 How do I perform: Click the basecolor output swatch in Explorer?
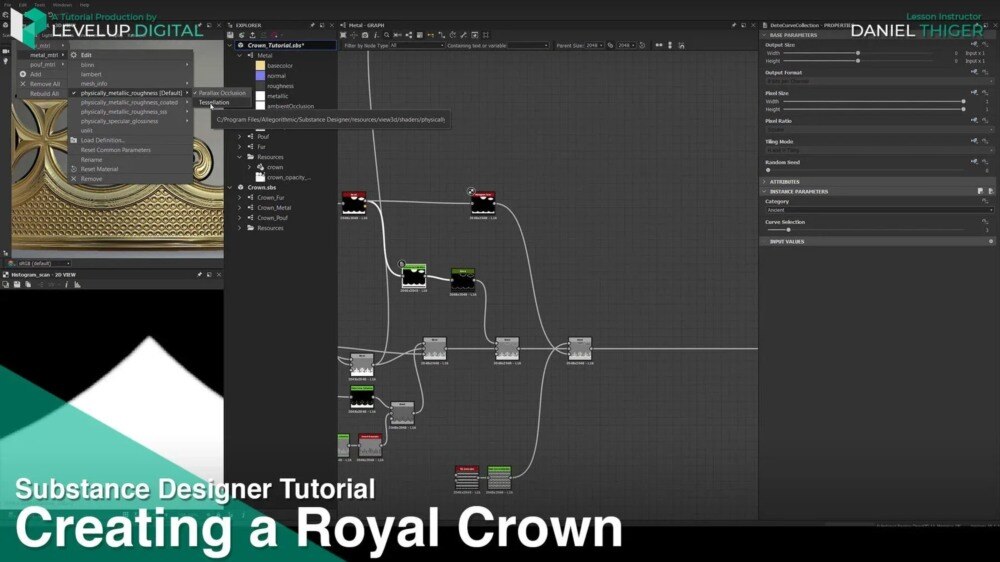point(260,66)
